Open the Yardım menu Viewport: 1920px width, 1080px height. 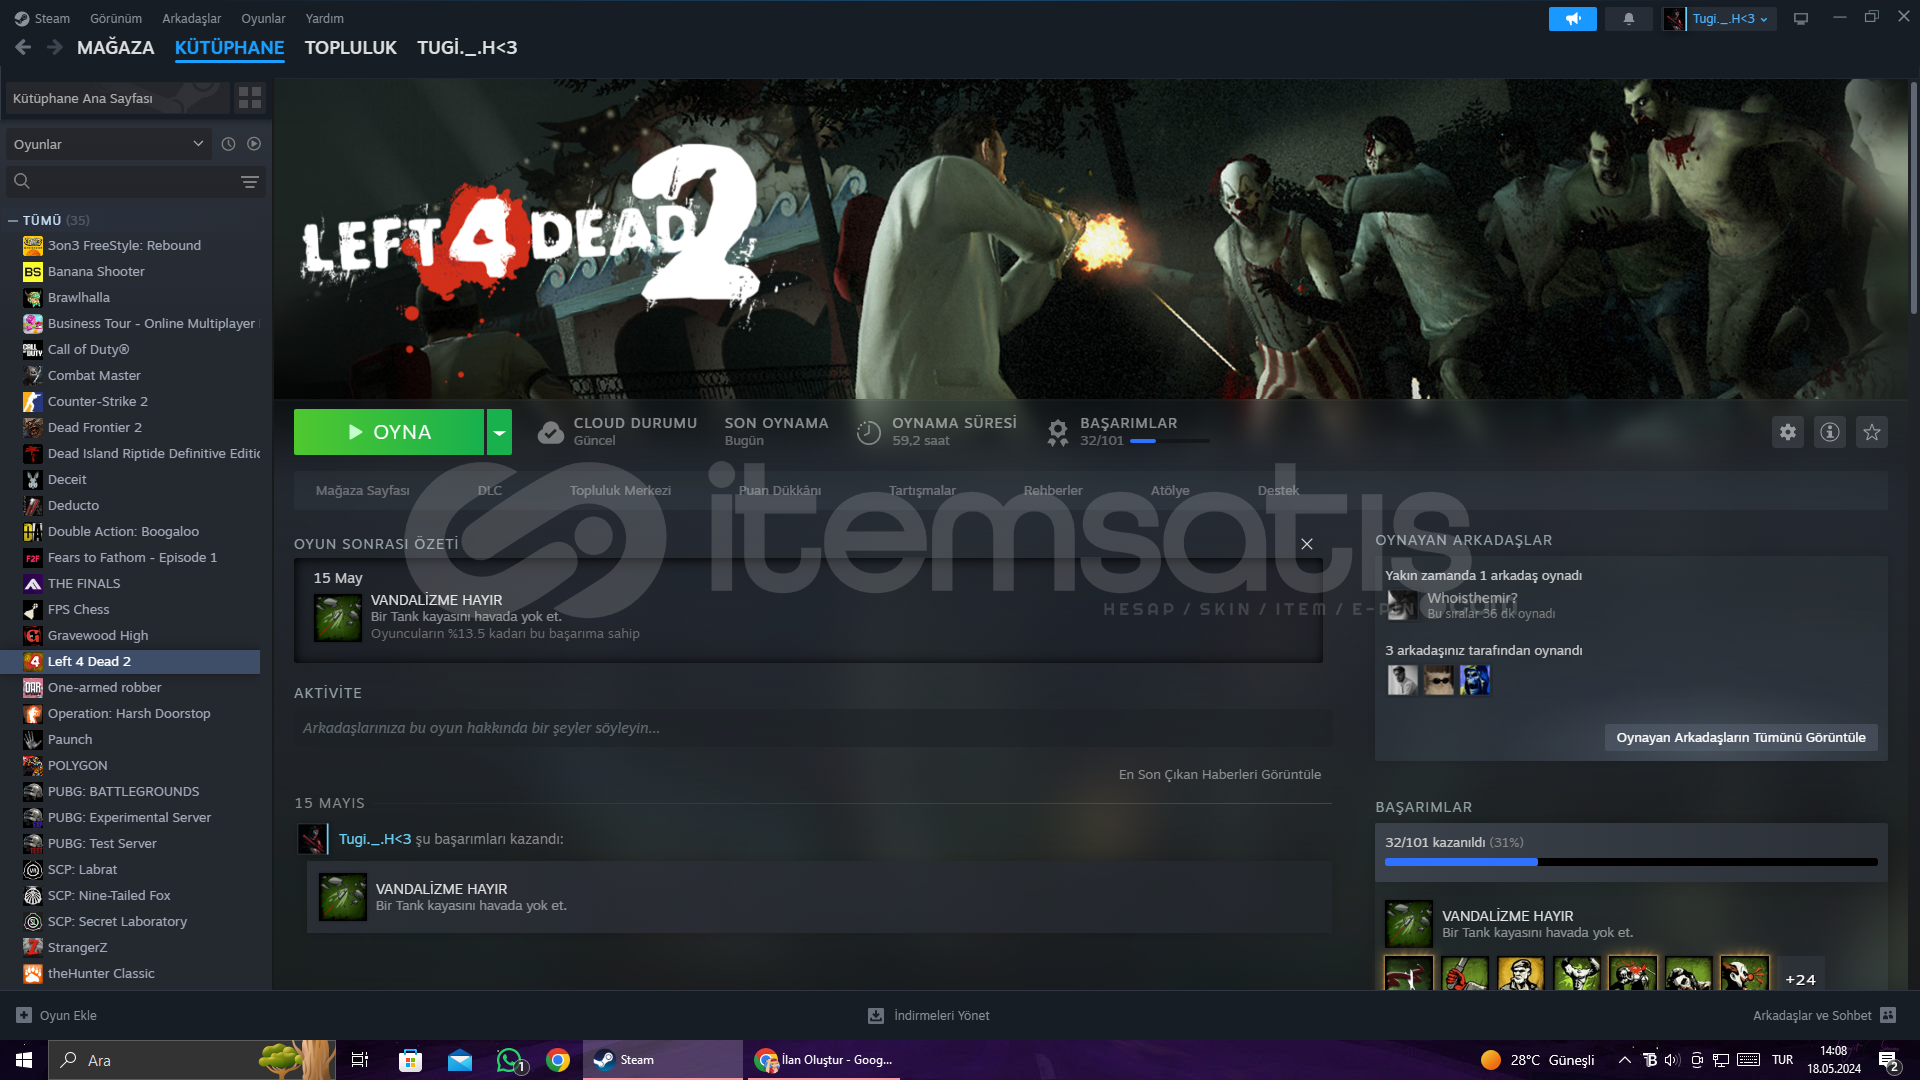324,18
